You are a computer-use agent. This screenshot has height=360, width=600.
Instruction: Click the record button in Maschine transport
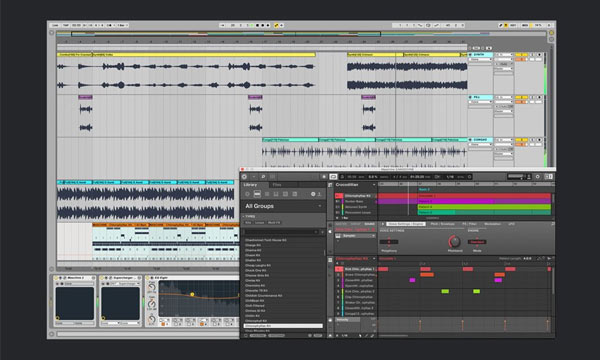coord(324,177)
